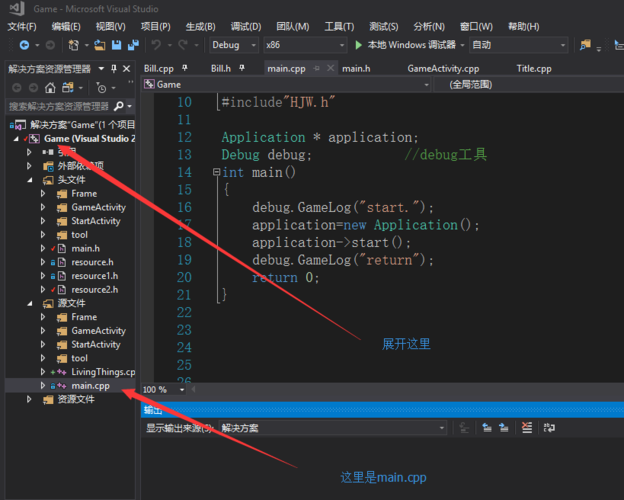
Task: Click the pending changes filter clock icon
Action: (x=101, y=88)
